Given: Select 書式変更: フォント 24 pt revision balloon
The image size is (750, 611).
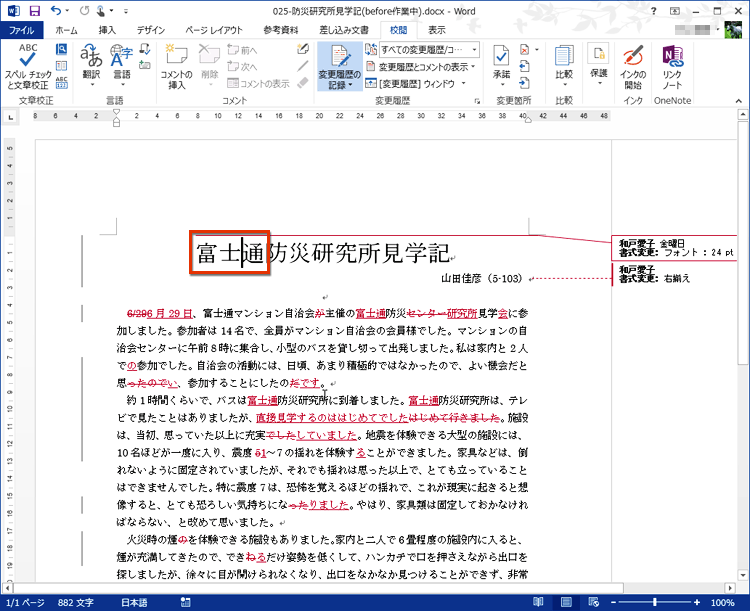Looking at the screenshot, I should point(674,248).
